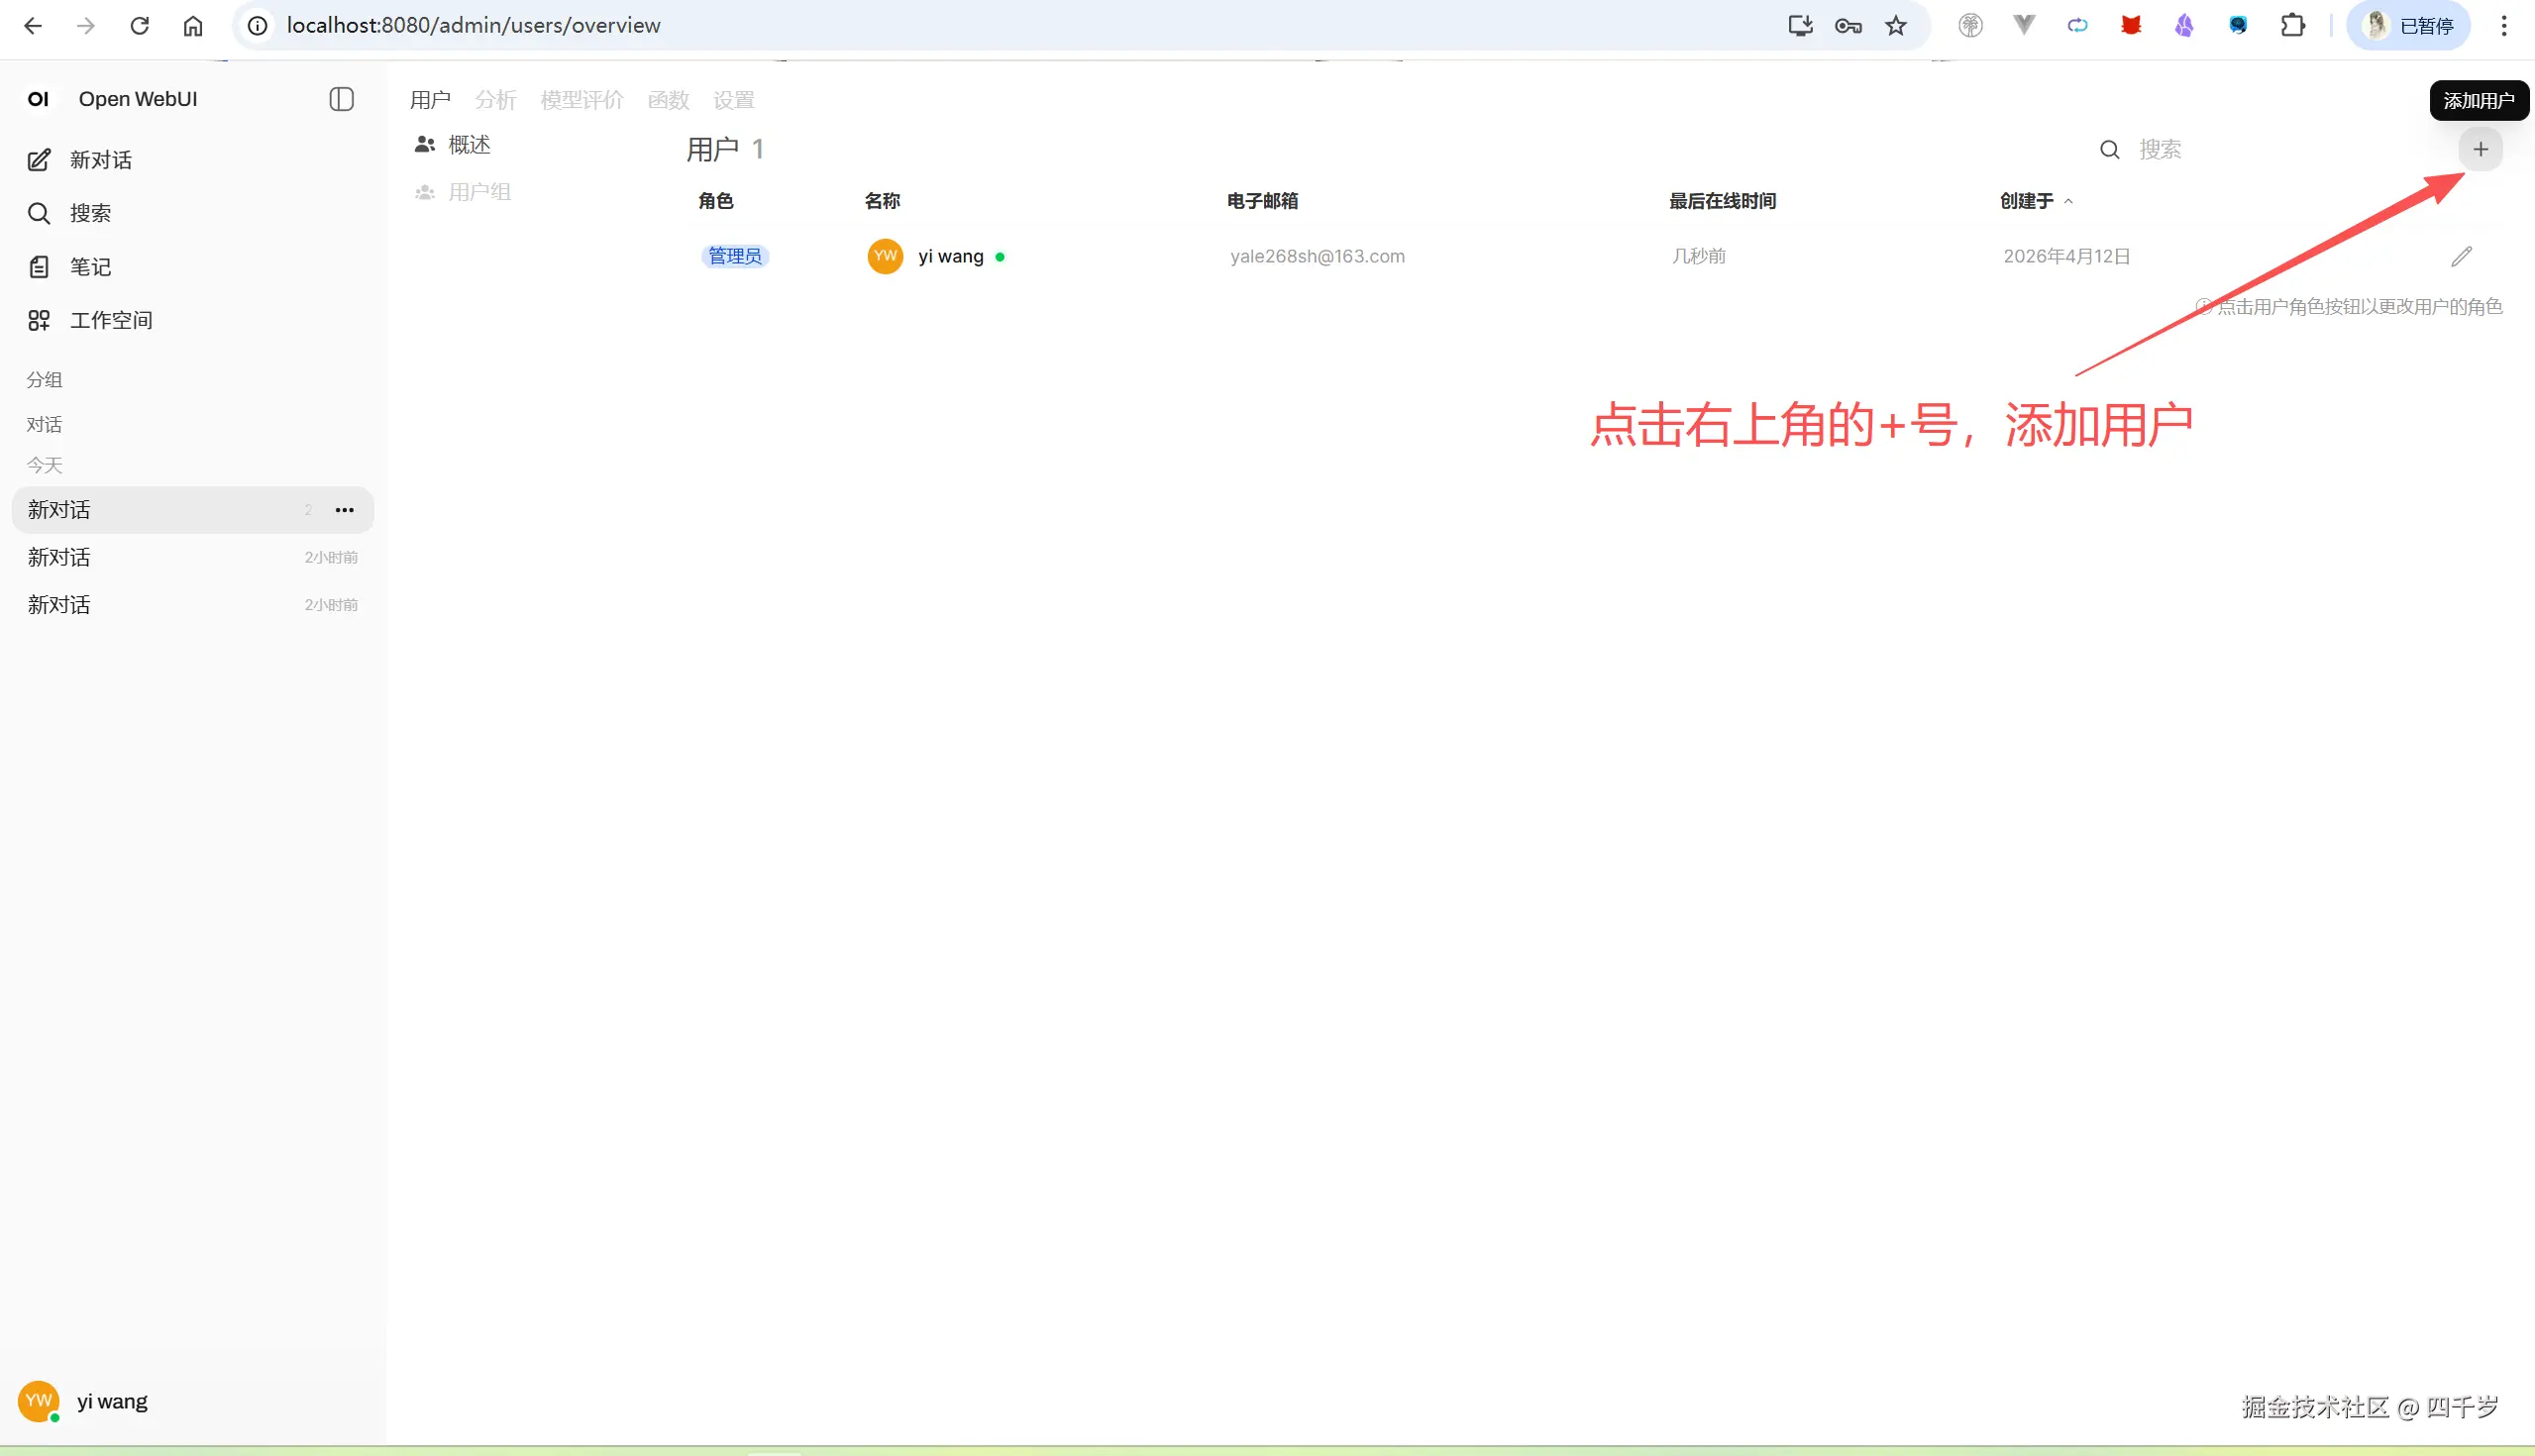
Task: Start a new chat using the pencil icon
Action: (x=39, y=159)
